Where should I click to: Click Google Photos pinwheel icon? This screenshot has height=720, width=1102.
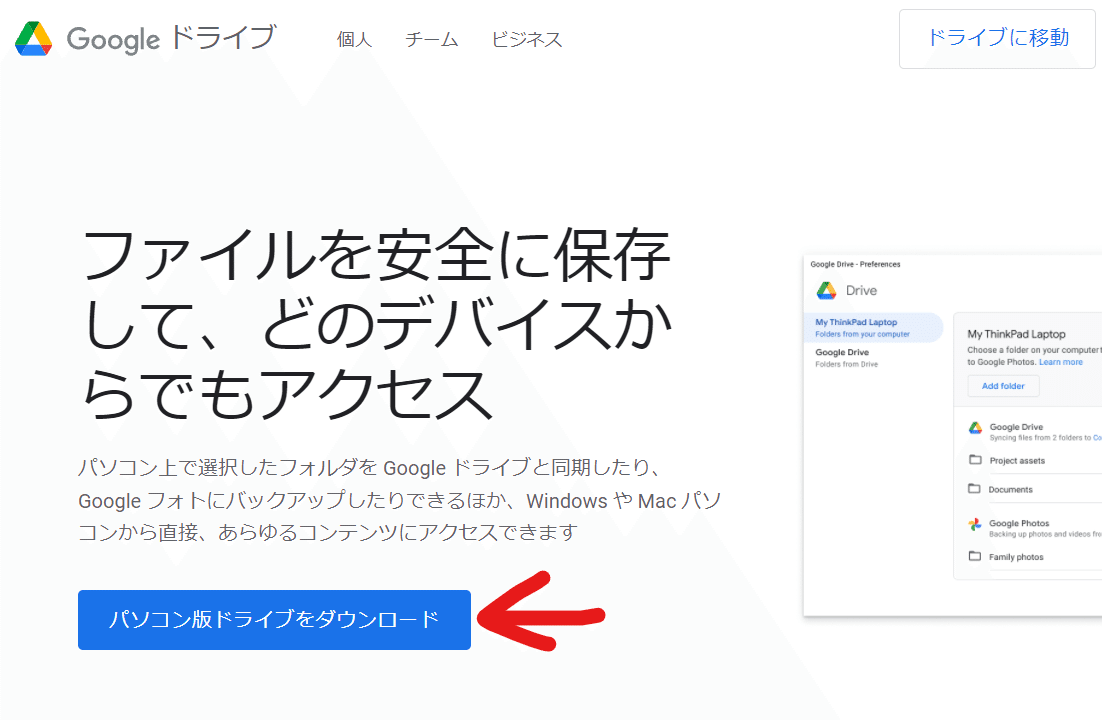coord(975,524)
